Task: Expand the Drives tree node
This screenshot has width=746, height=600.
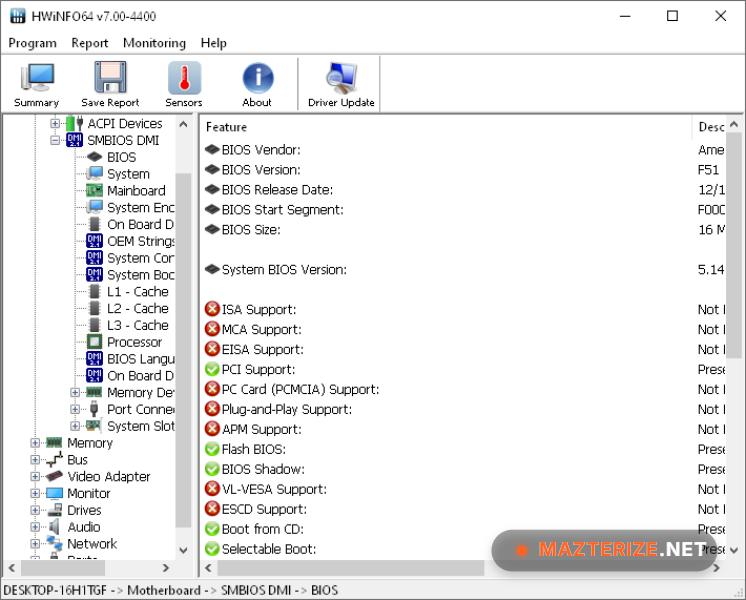Action: click(x=35, y=510)
